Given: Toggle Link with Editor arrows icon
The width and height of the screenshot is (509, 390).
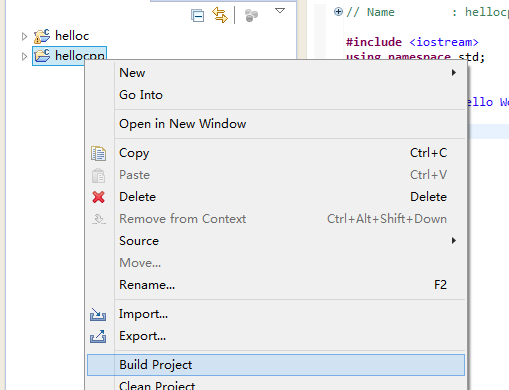Looking at the screenshot, I should [220, 15].
